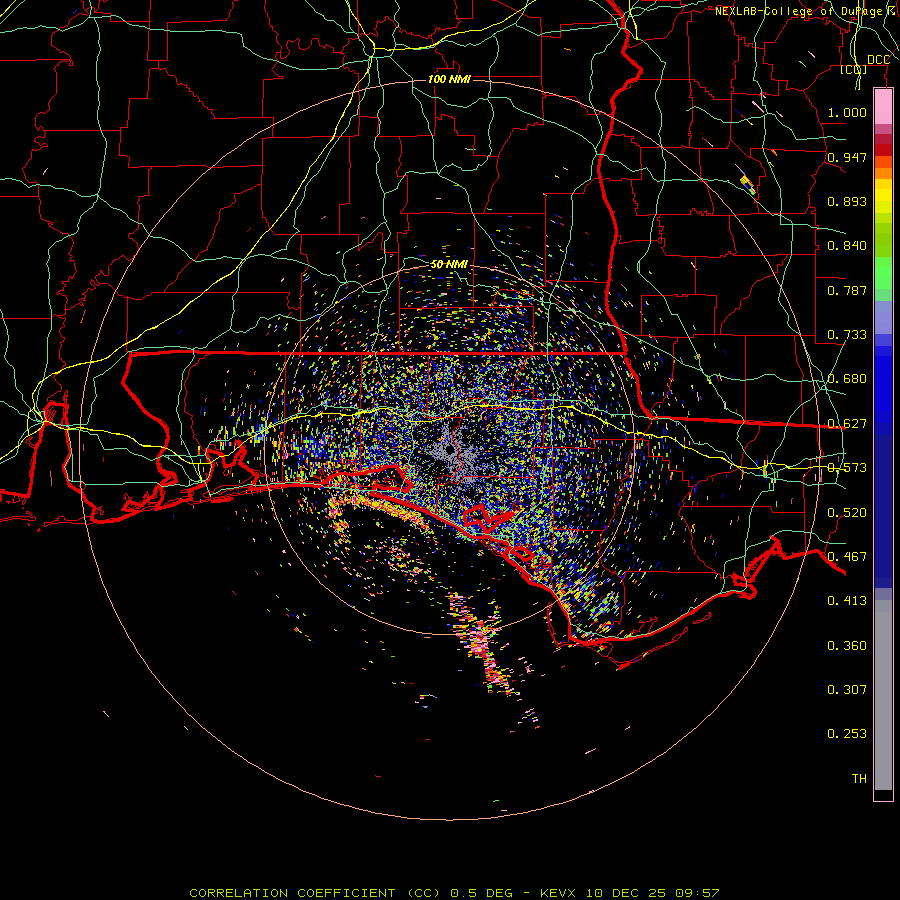Select the 0.787 scale value
900x900 pixels.
click(847, 290)
